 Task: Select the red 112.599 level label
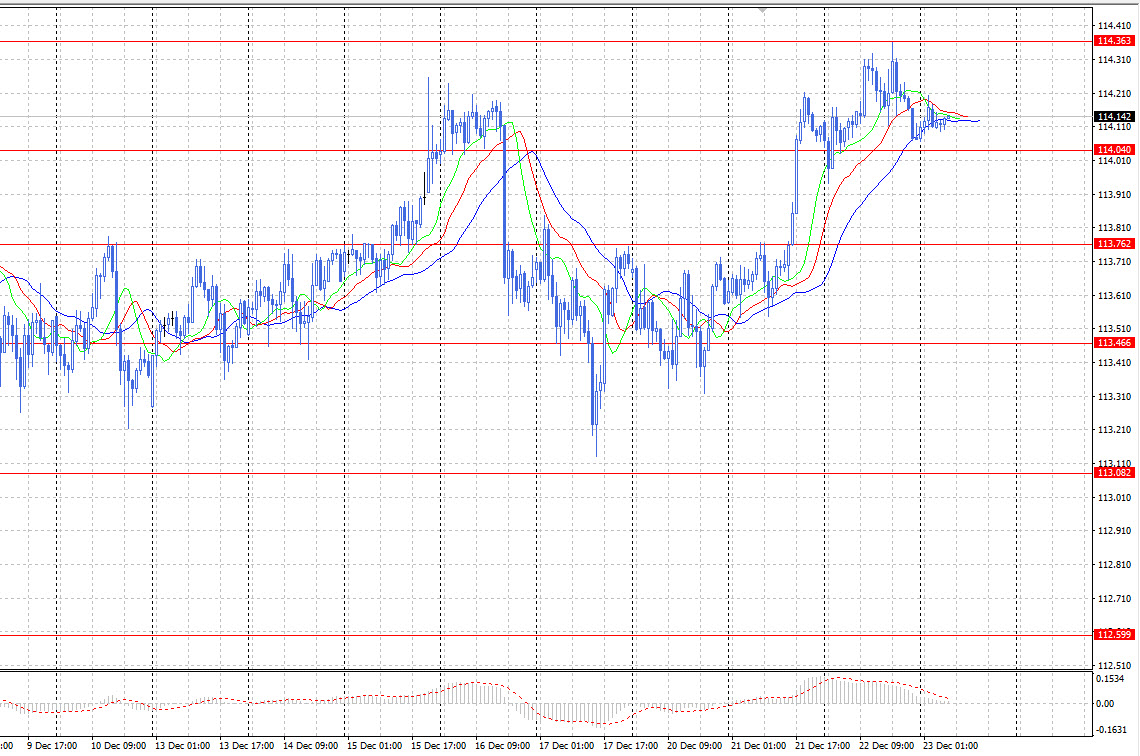[1115, 635]
